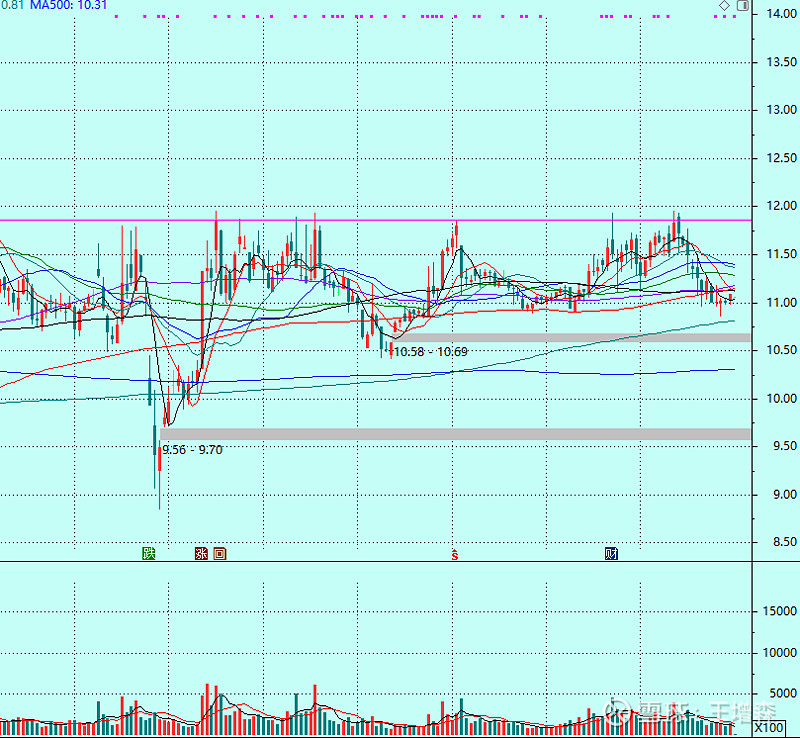Open the green 跌 event marker
Viewport: 800px width, 738px height.
click(148, 553)
